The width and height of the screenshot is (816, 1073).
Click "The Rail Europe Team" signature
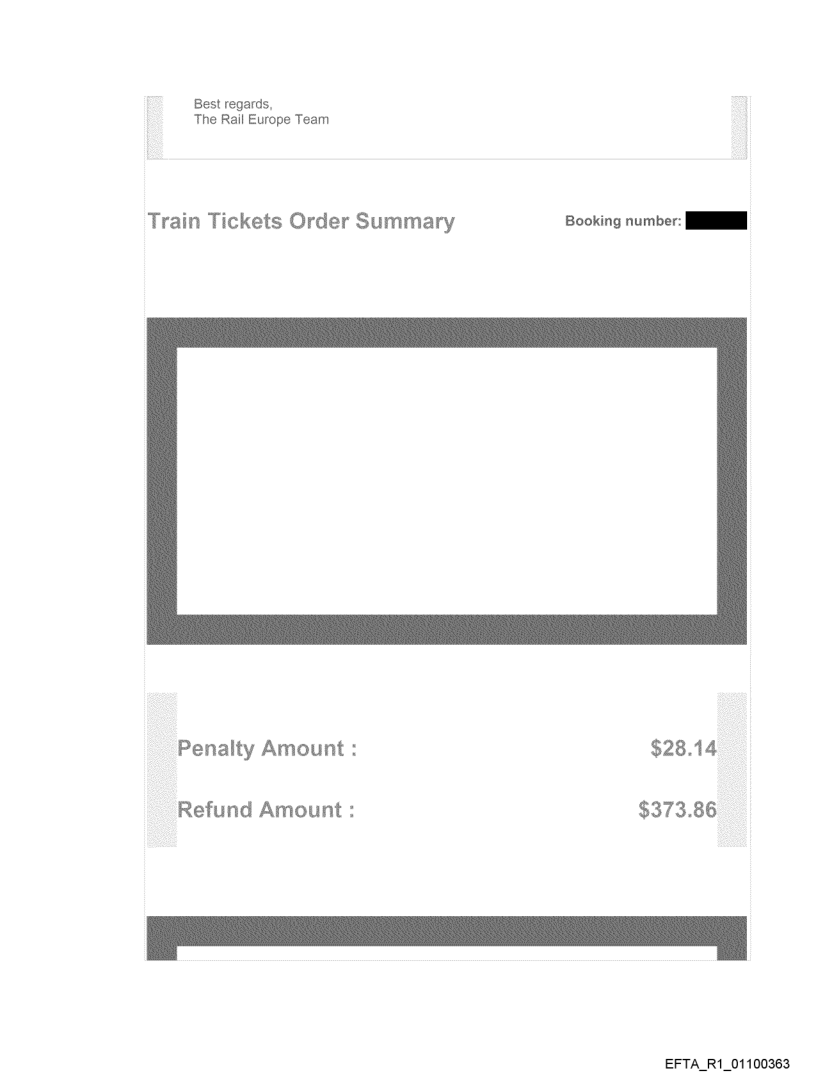click(261, 120)
